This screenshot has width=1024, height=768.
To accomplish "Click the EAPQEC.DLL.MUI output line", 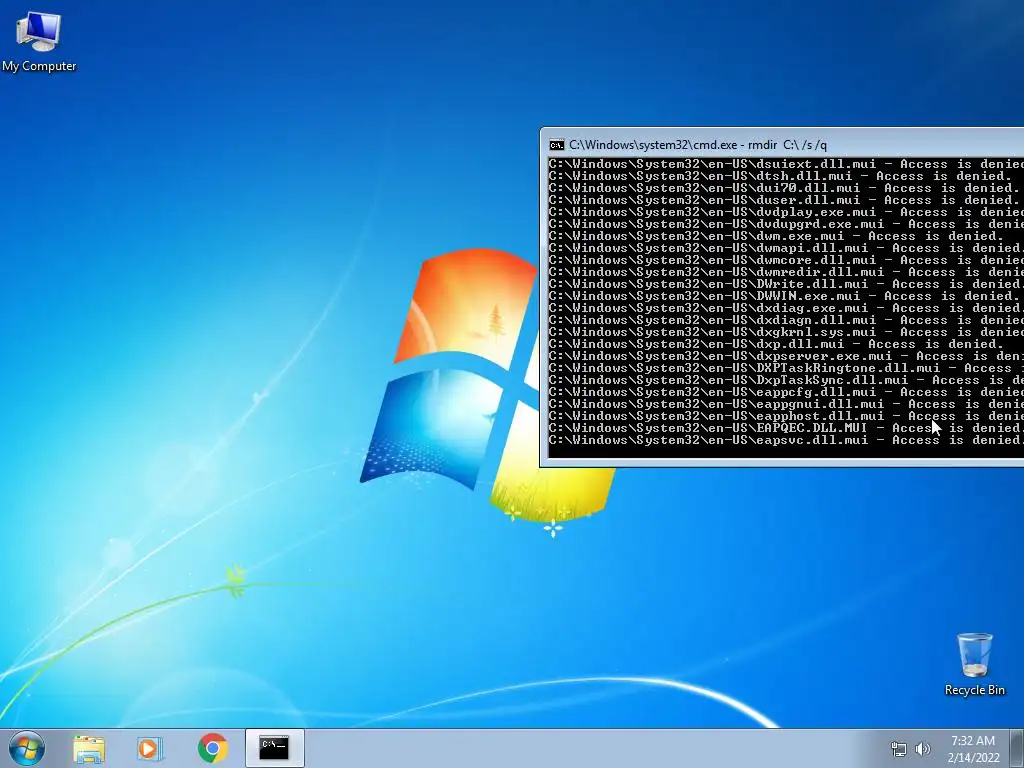I will (786, 428).
